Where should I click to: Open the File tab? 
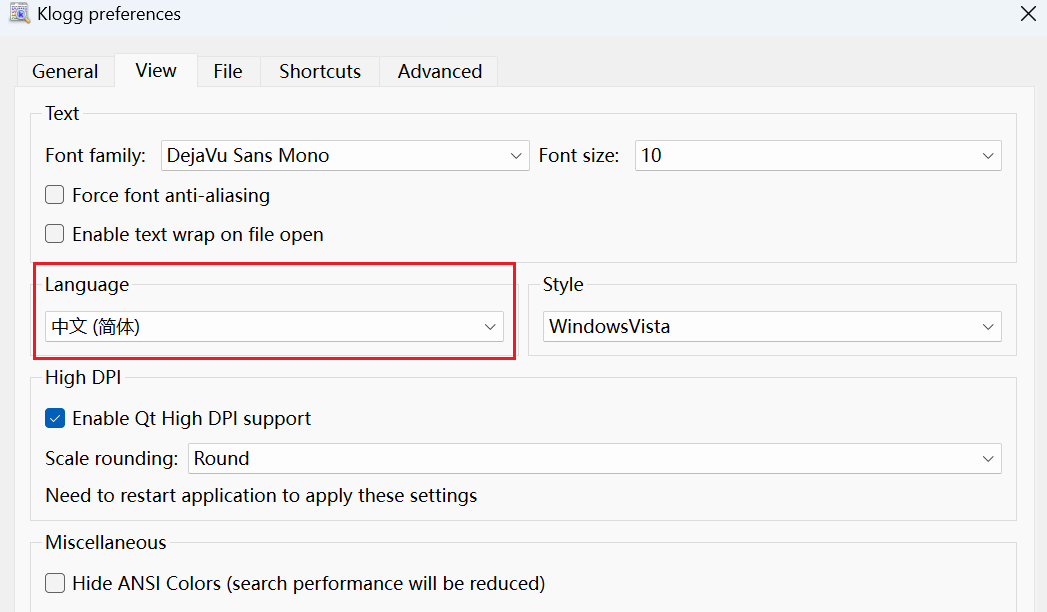click(228, 71)
